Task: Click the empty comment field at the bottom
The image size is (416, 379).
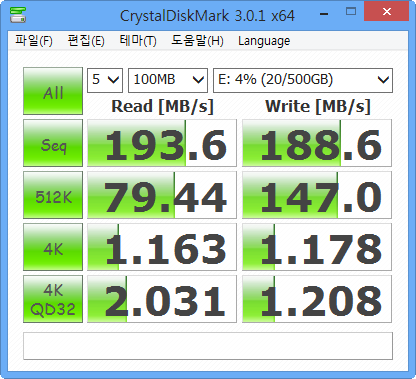Action: 208,346
